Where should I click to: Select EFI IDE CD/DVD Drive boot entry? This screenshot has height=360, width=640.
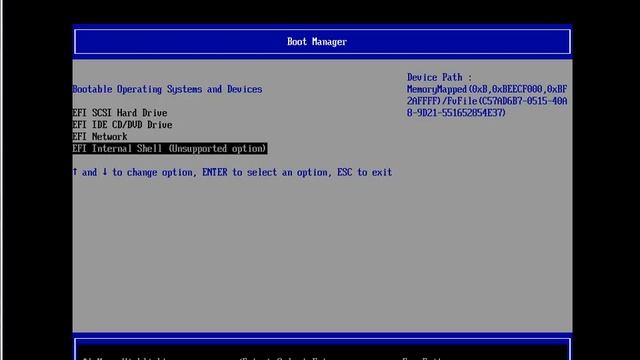click(x=122, y=124)
